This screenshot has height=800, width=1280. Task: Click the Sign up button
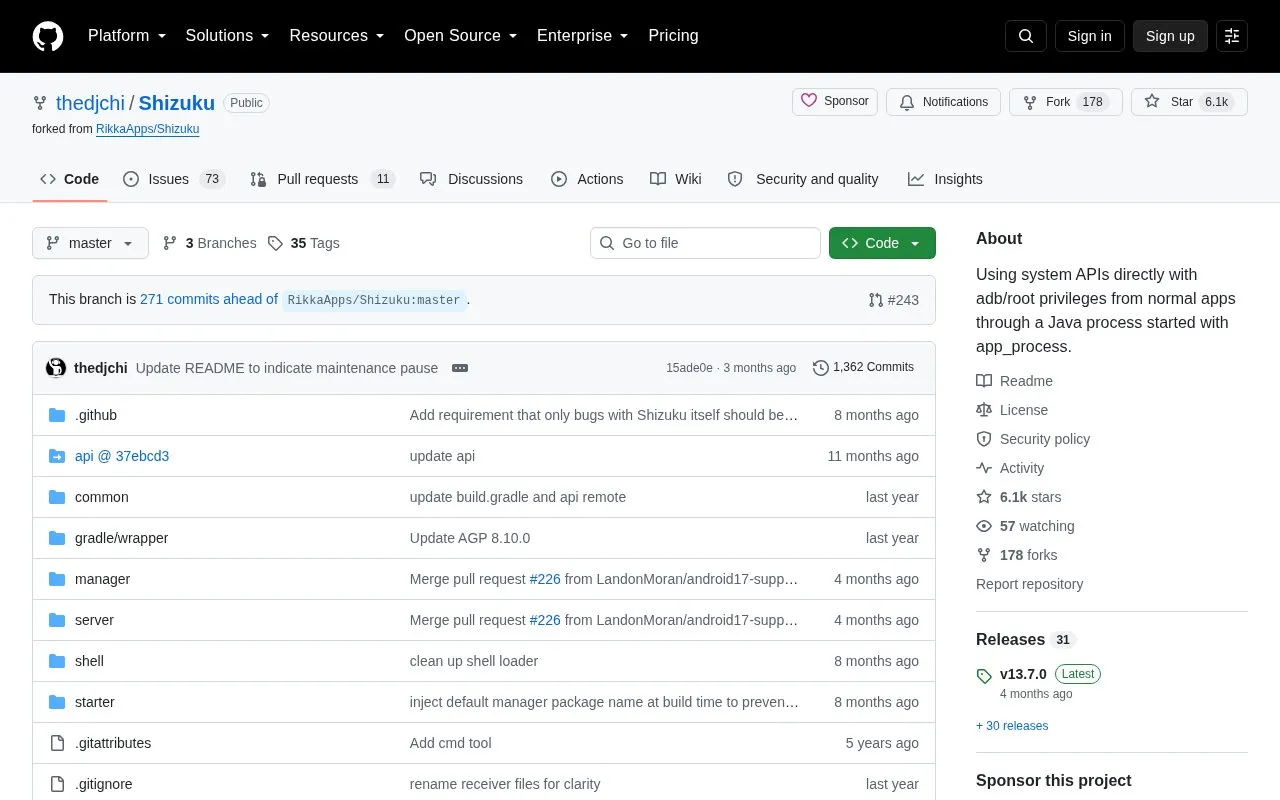coord(1170,36)
